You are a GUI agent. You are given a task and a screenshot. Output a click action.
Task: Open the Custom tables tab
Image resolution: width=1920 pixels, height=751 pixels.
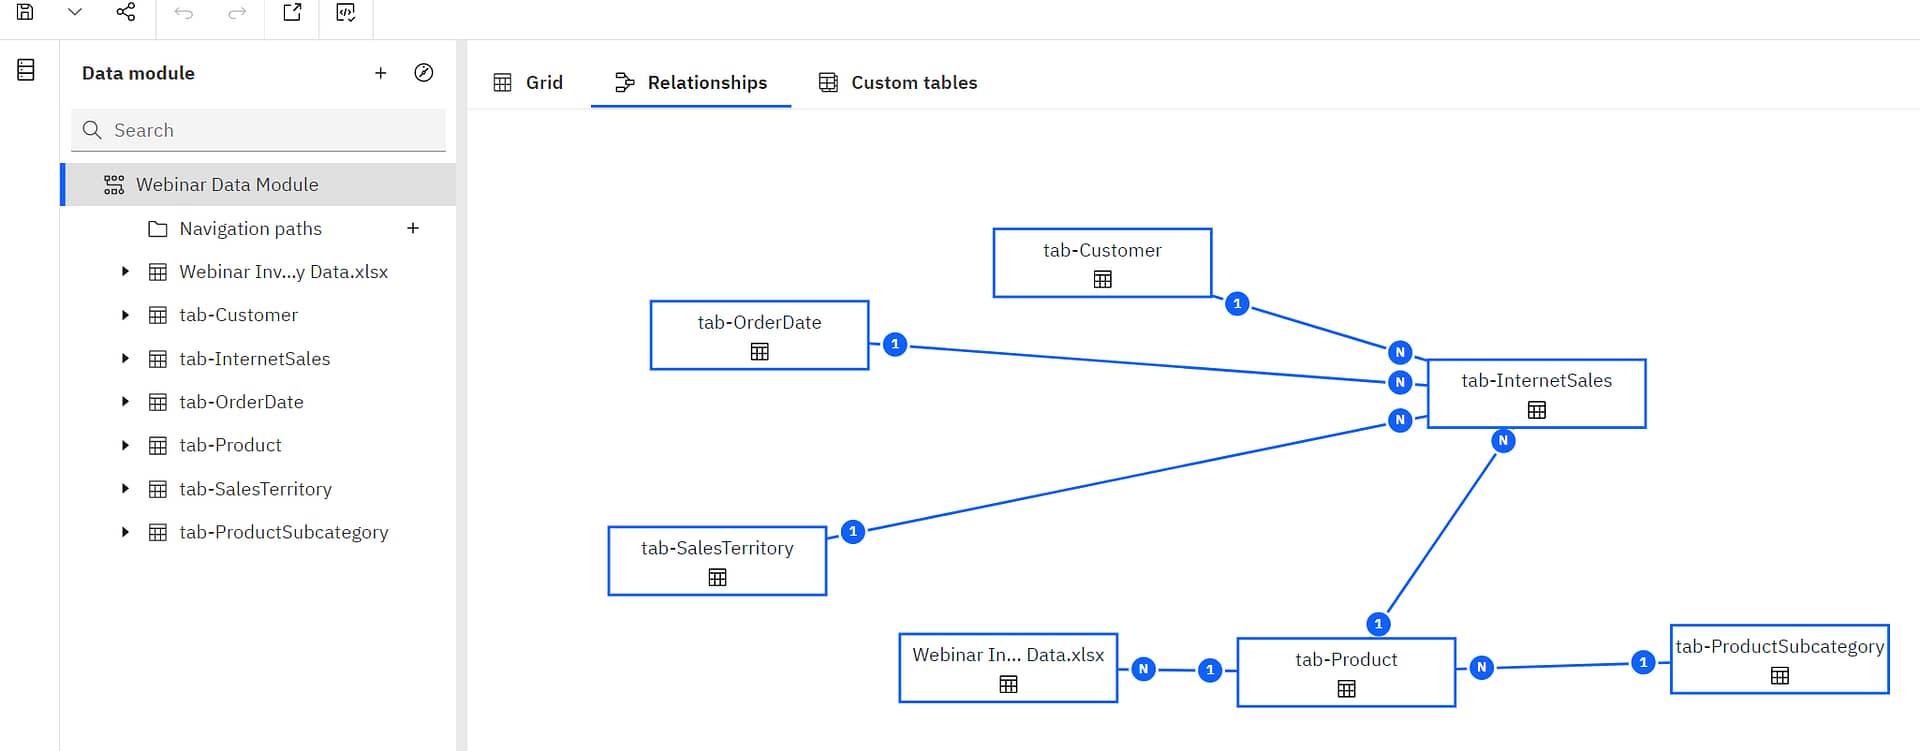click(898, 83)
